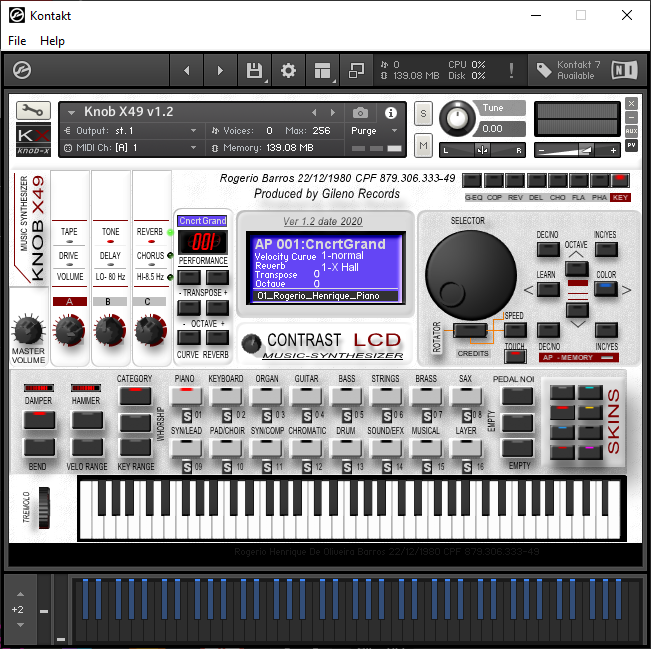Solo the instrument with the S button
Screen dimensions: 651x649
423,113
